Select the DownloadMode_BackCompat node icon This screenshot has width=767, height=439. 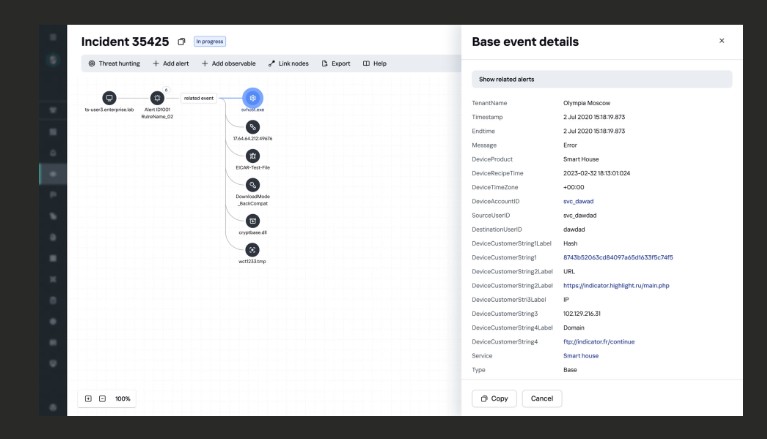253,185
